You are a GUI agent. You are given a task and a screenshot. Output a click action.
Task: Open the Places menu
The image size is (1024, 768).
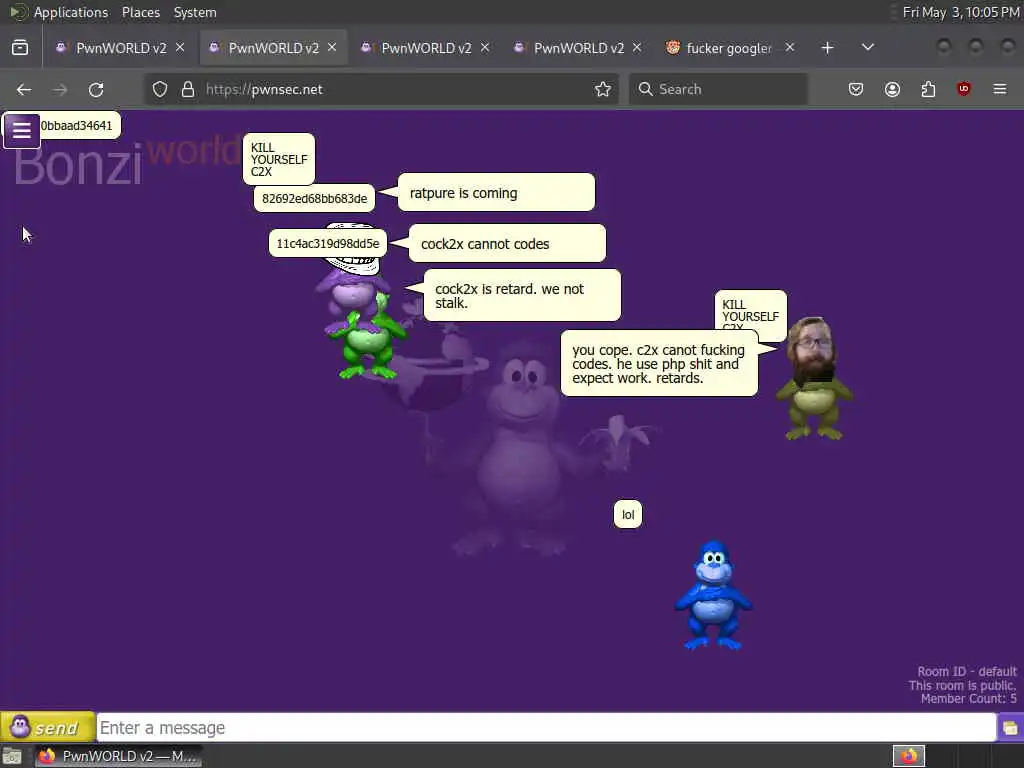pos(140,12)
